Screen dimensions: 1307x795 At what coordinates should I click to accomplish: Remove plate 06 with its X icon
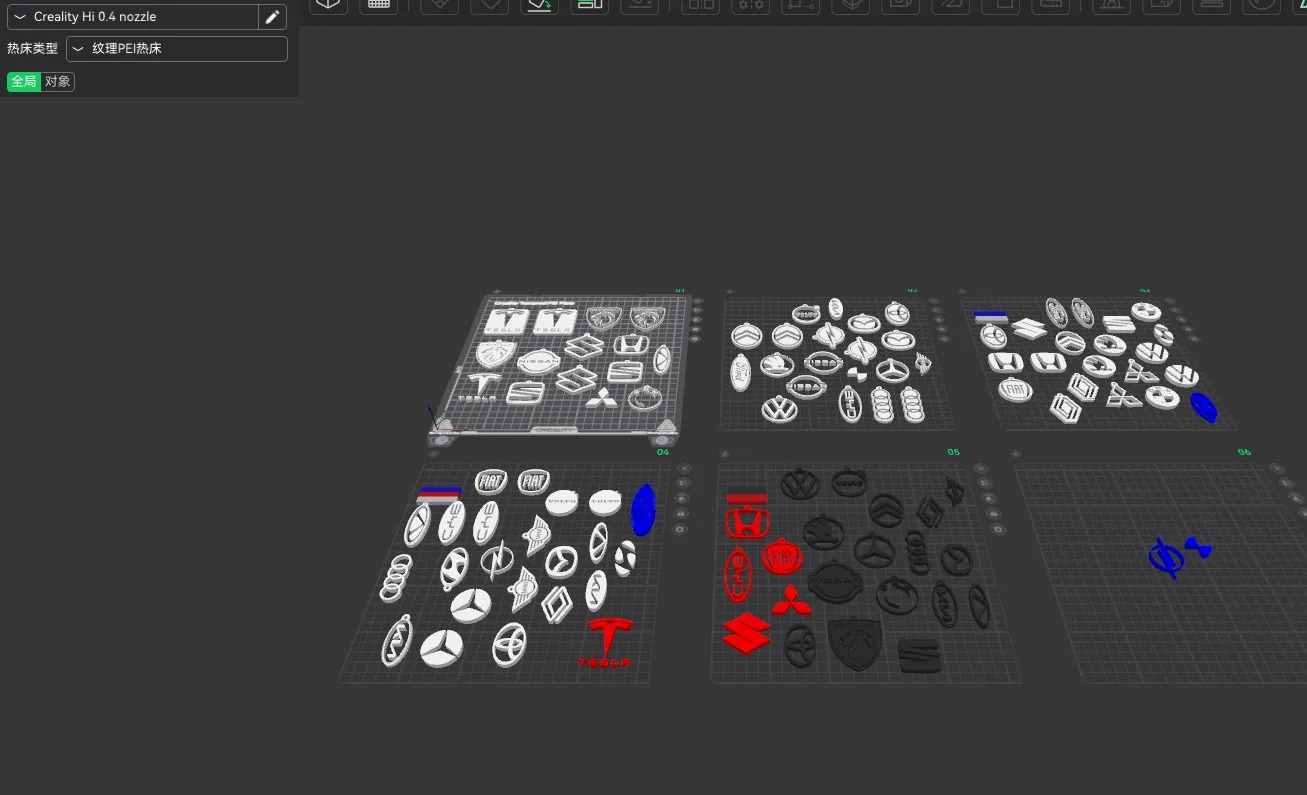point(1276,467)
